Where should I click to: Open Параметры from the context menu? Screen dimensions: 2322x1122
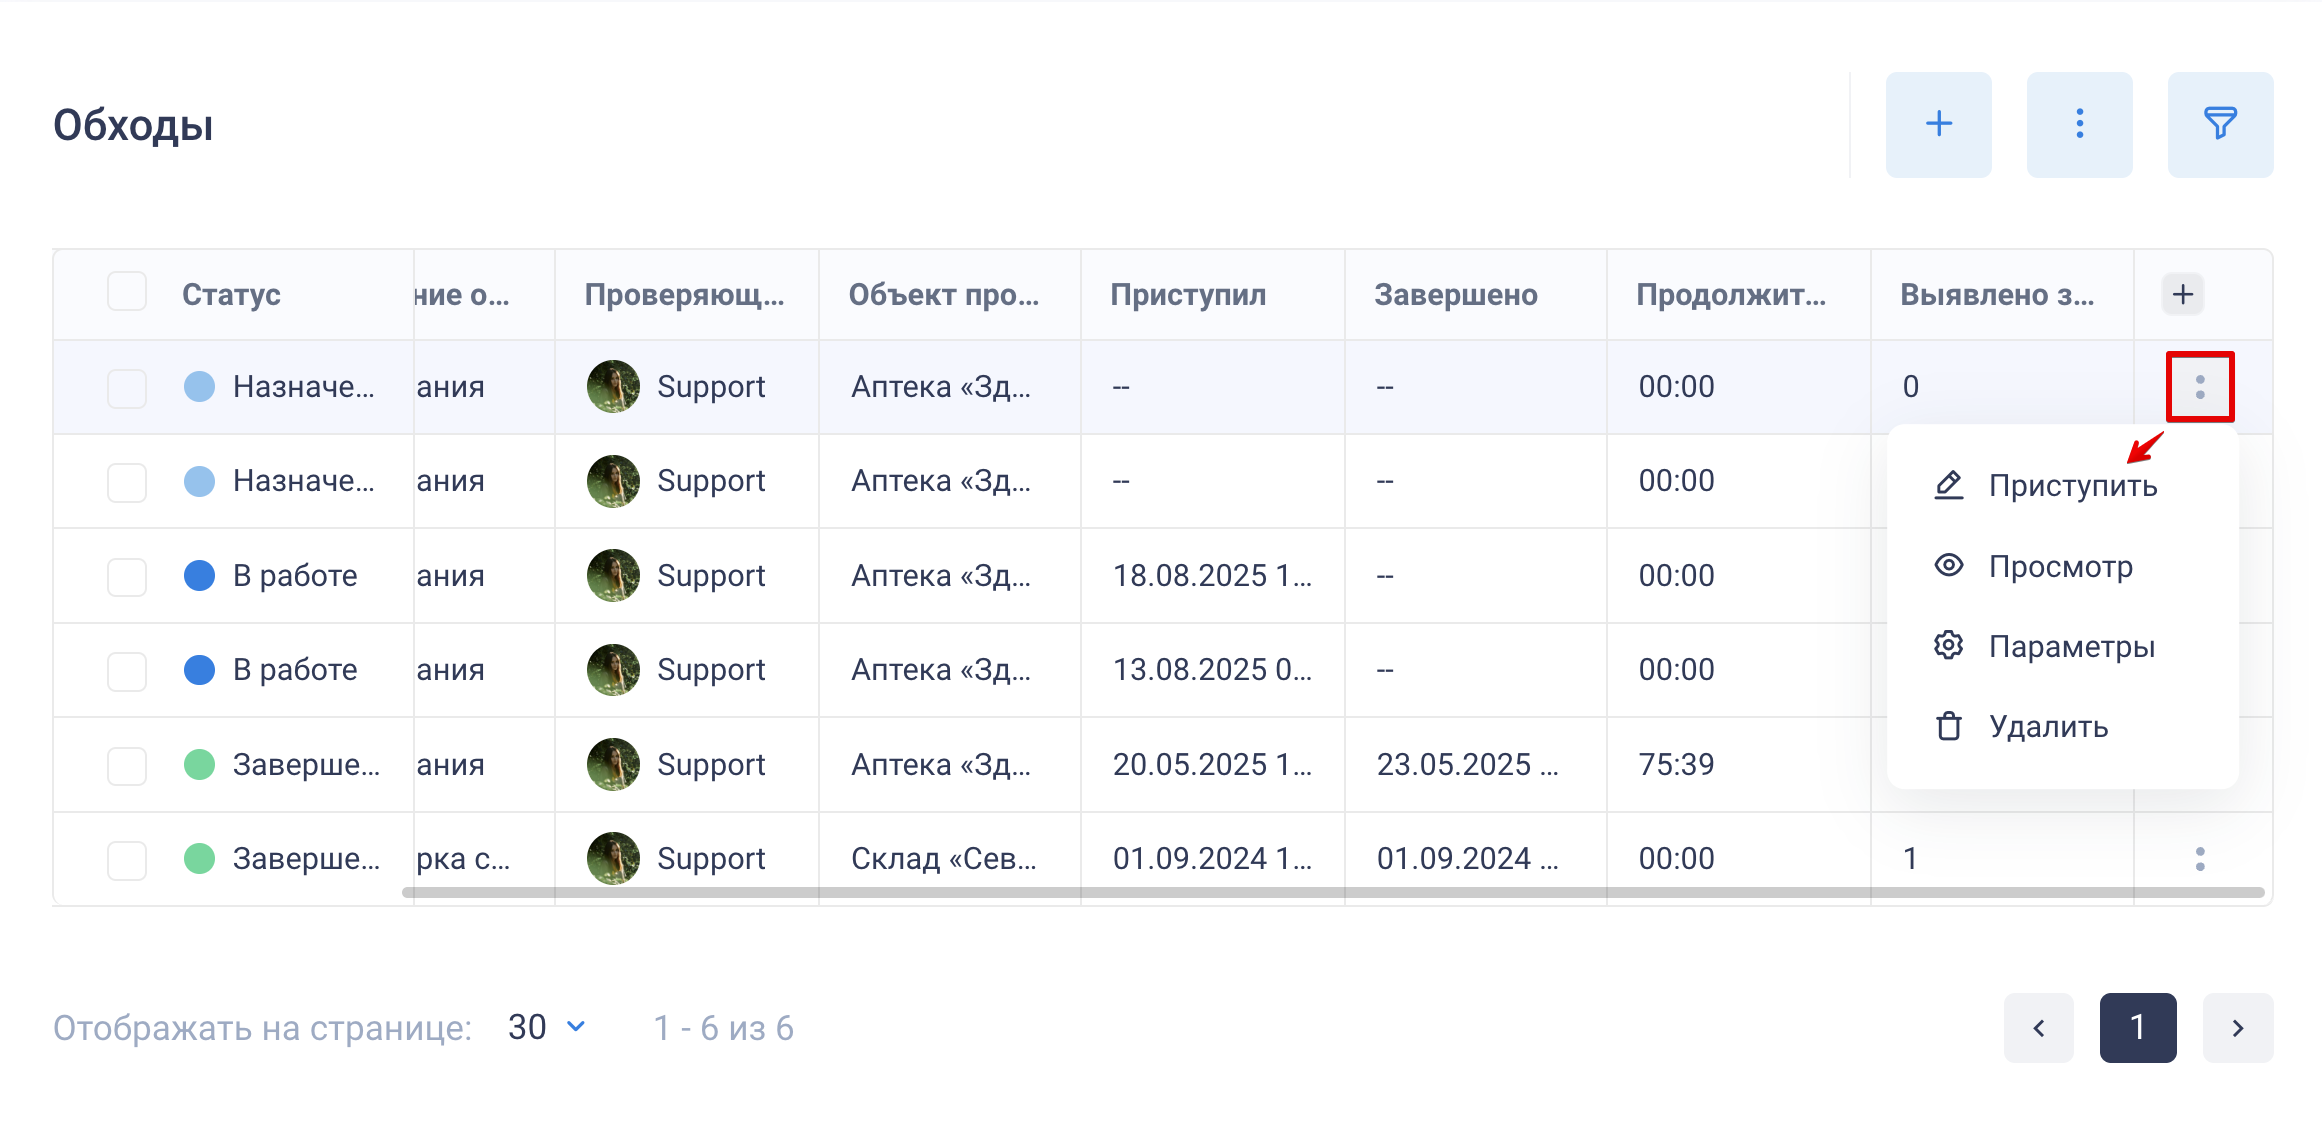click(x=2070, y=647)
